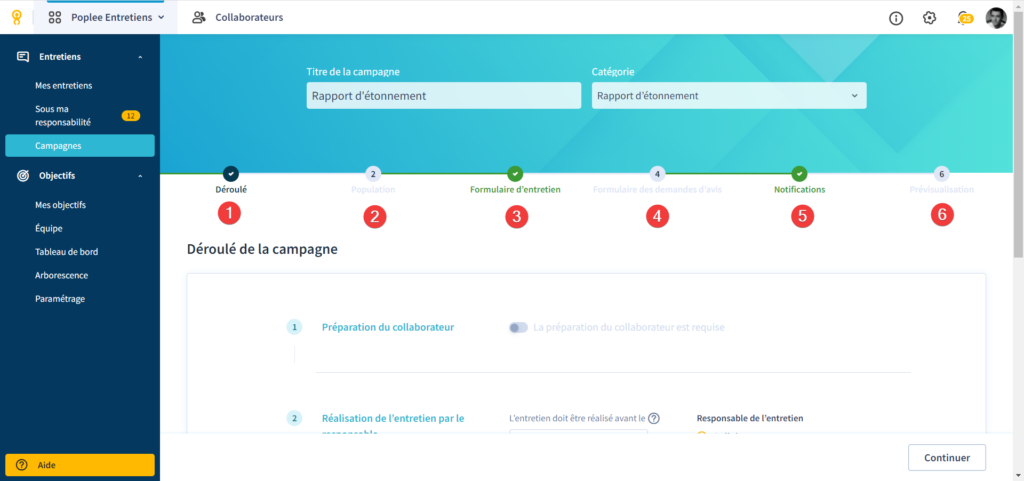Select Campagnes in the sidebar

tap(80, 146)
